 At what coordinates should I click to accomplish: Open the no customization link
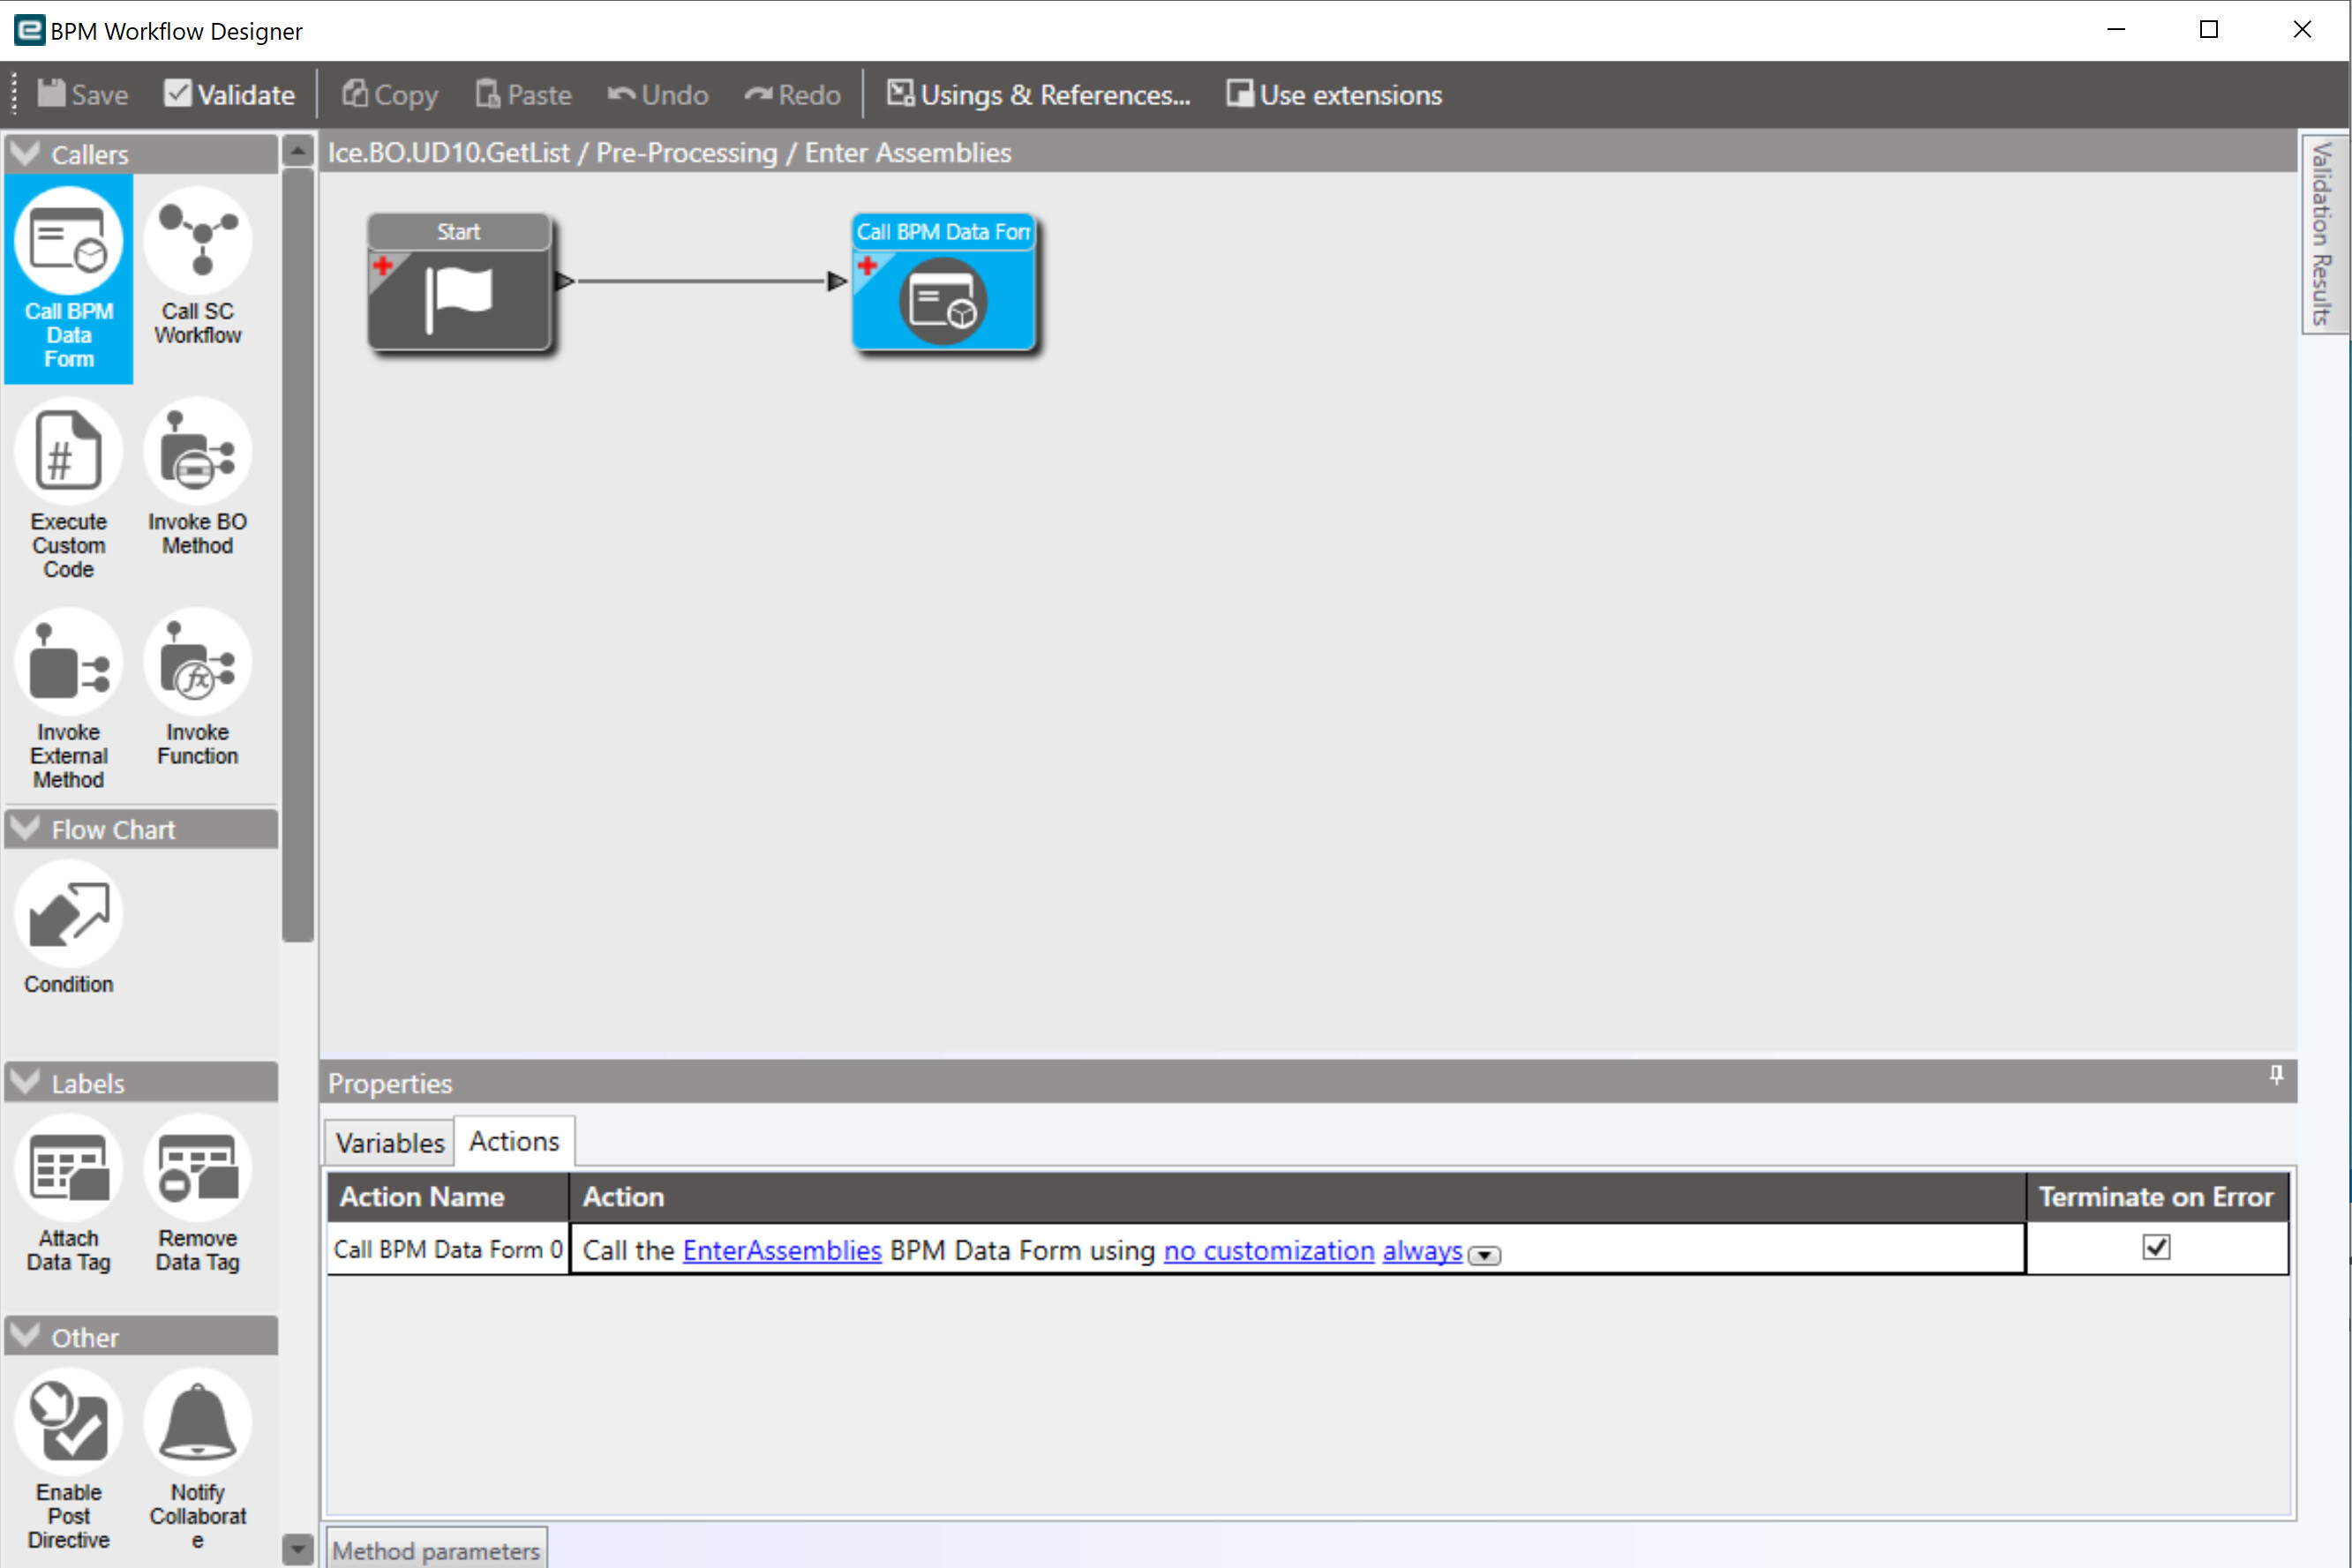tap(1267, 1250)
